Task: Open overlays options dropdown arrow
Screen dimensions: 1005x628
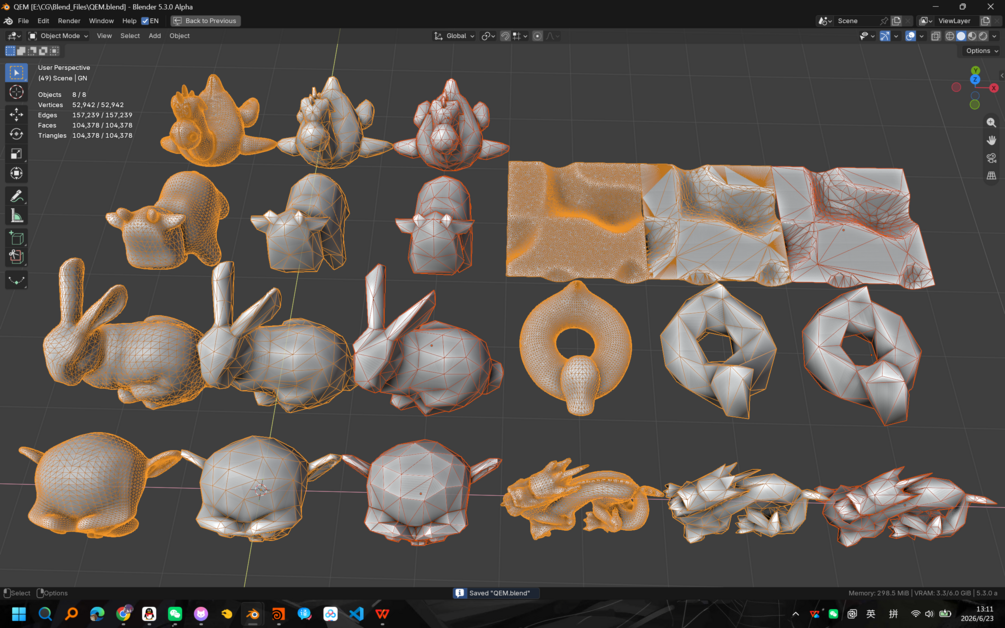Action: [x=922, y=36]
